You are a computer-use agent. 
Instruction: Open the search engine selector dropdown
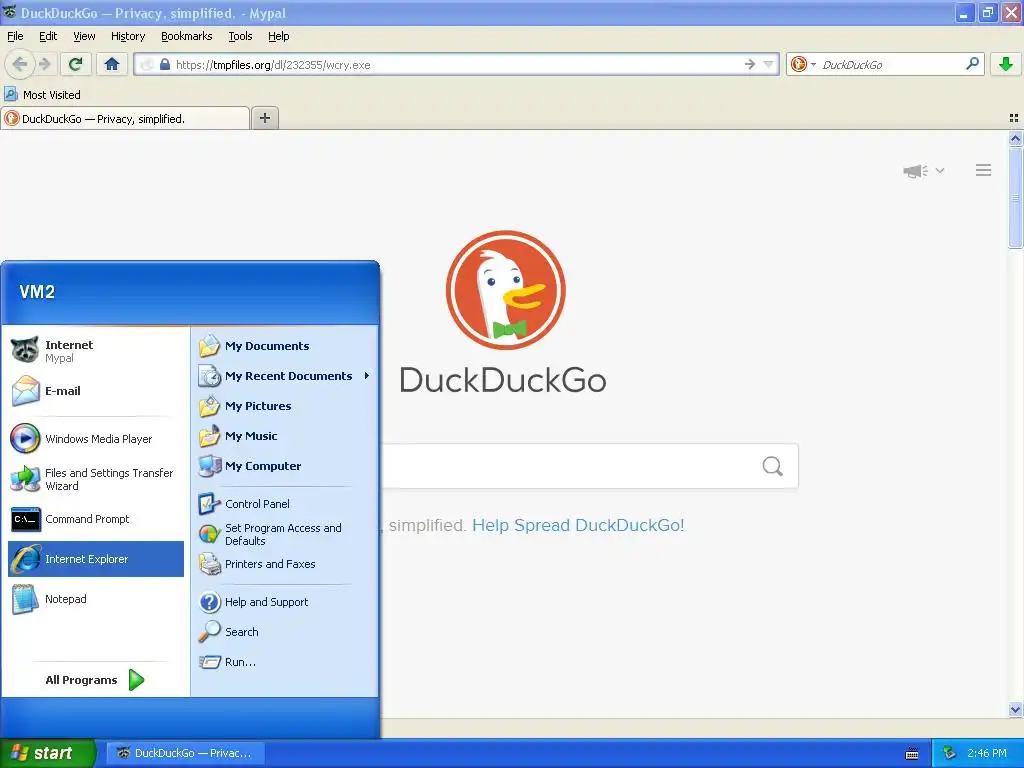tap(803, 64)
